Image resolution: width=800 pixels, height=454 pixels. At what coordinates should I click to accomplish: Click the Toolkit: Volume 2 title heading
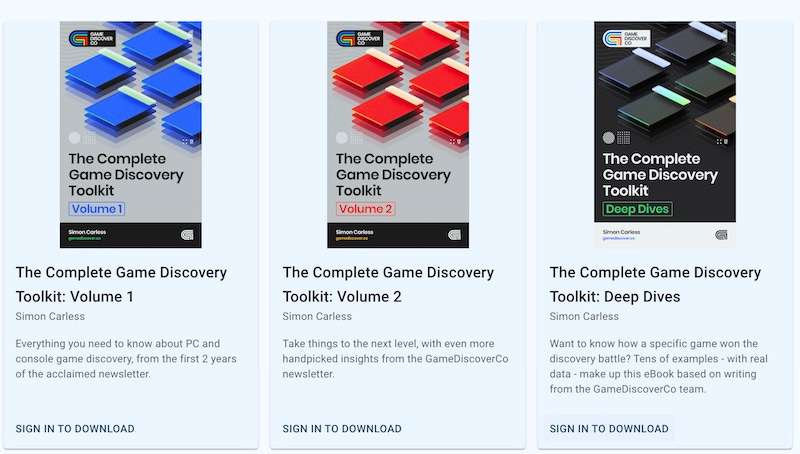pos(388,285)
